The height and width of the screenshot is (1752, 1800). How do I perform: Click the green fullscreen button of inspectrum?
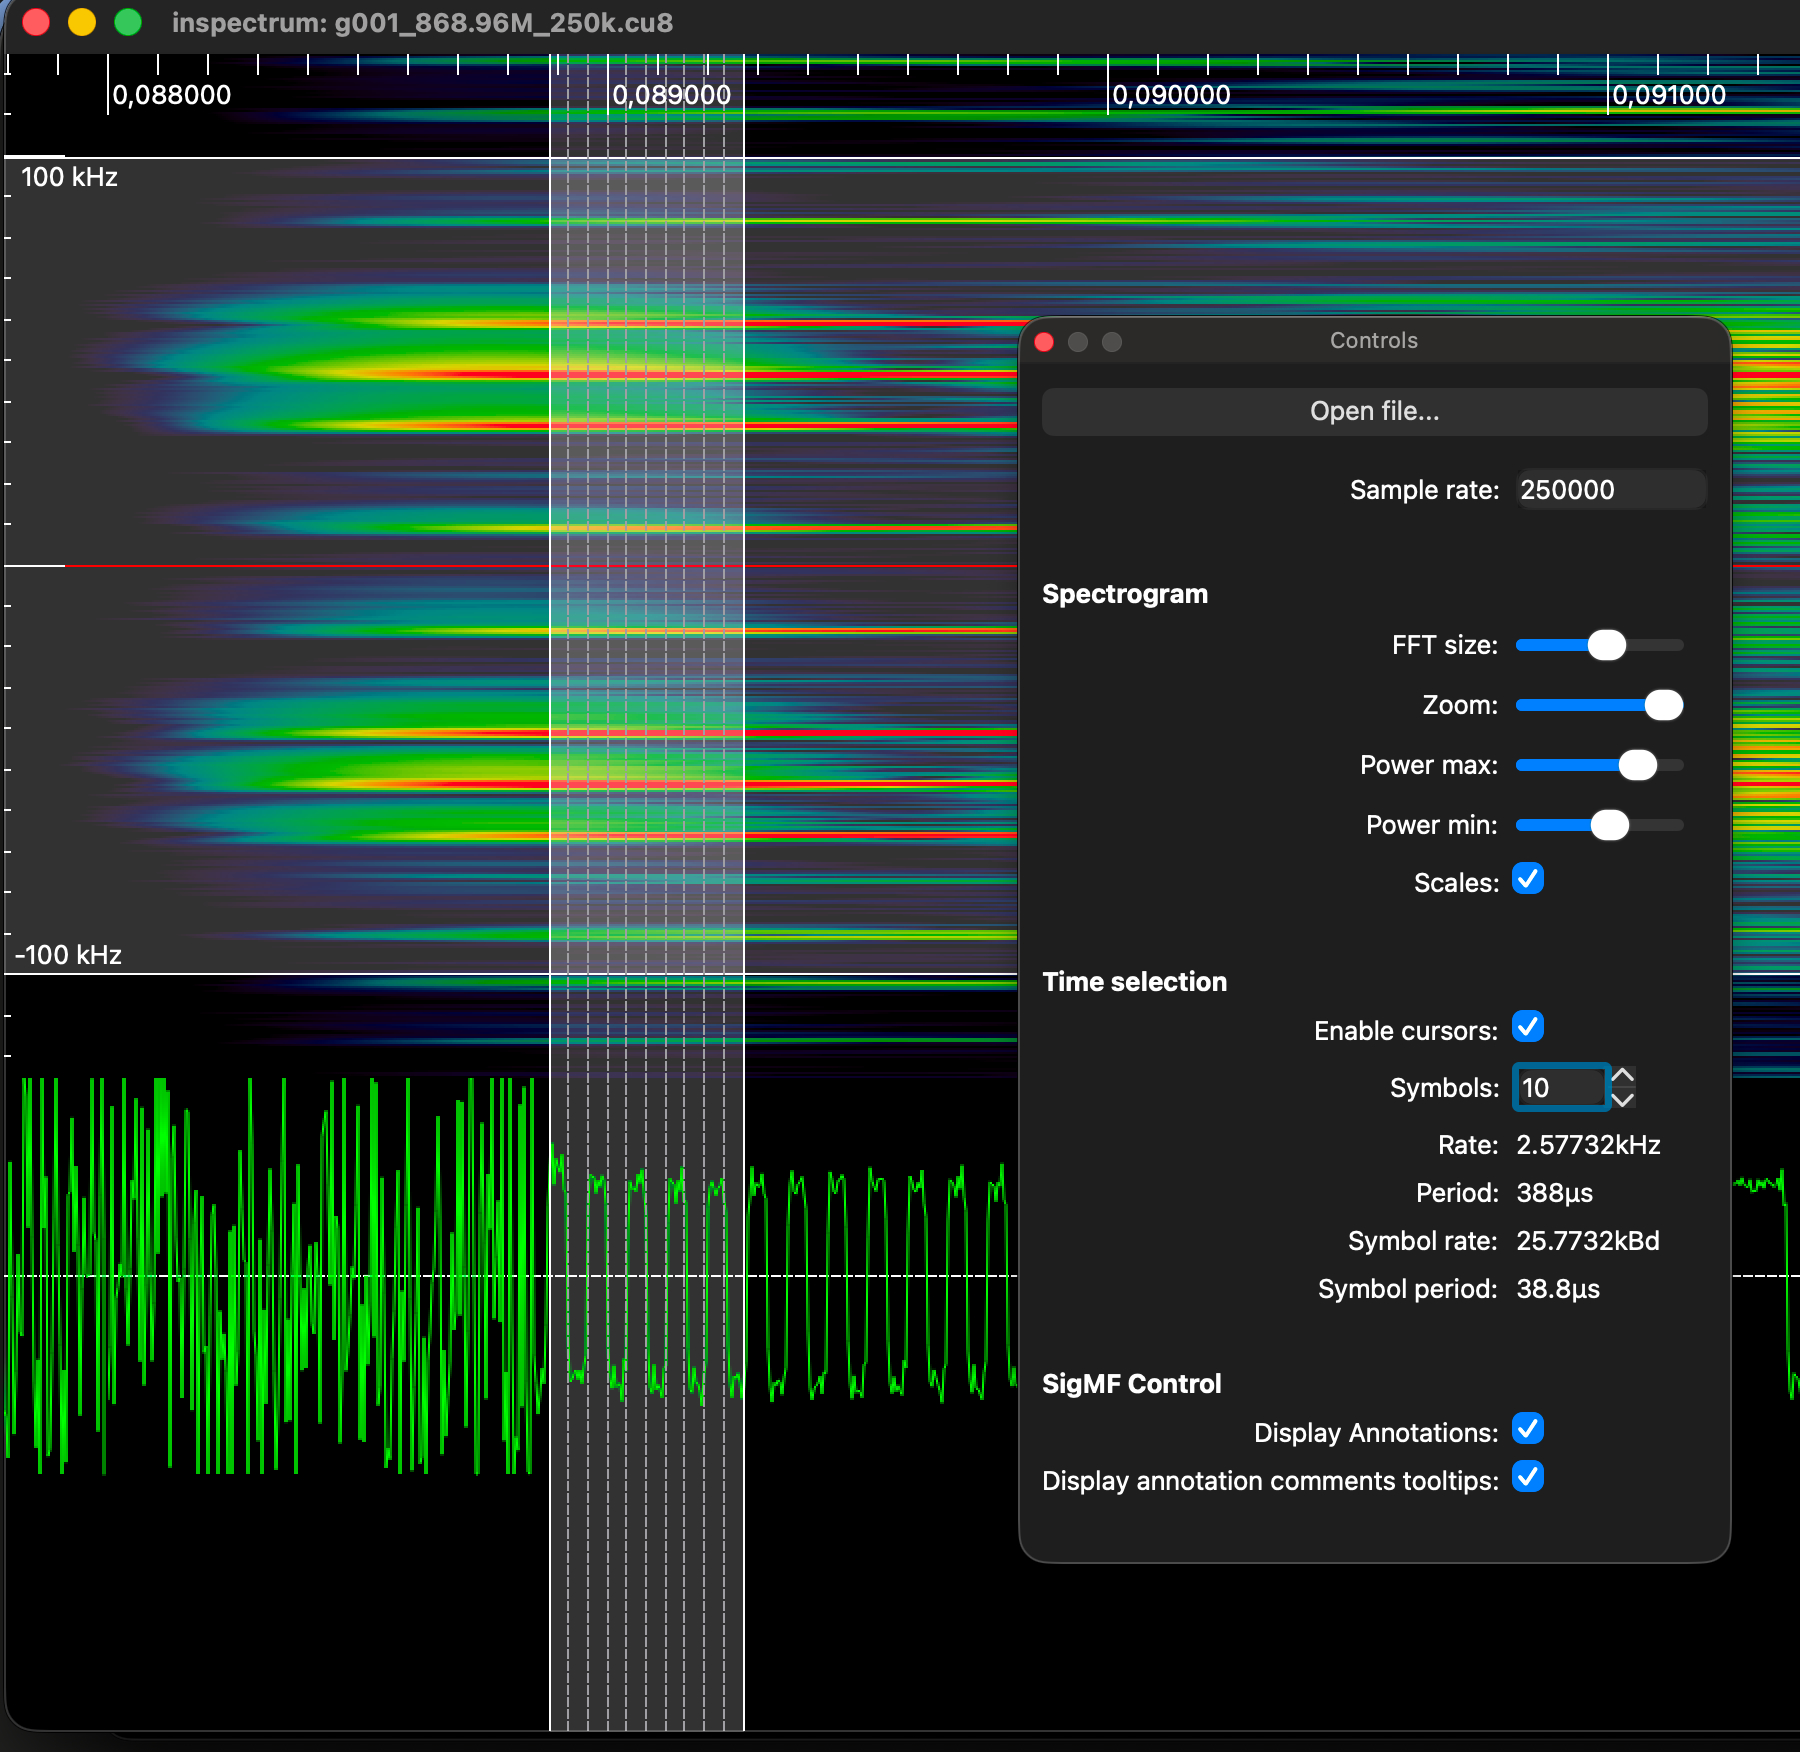click(128, 22)
